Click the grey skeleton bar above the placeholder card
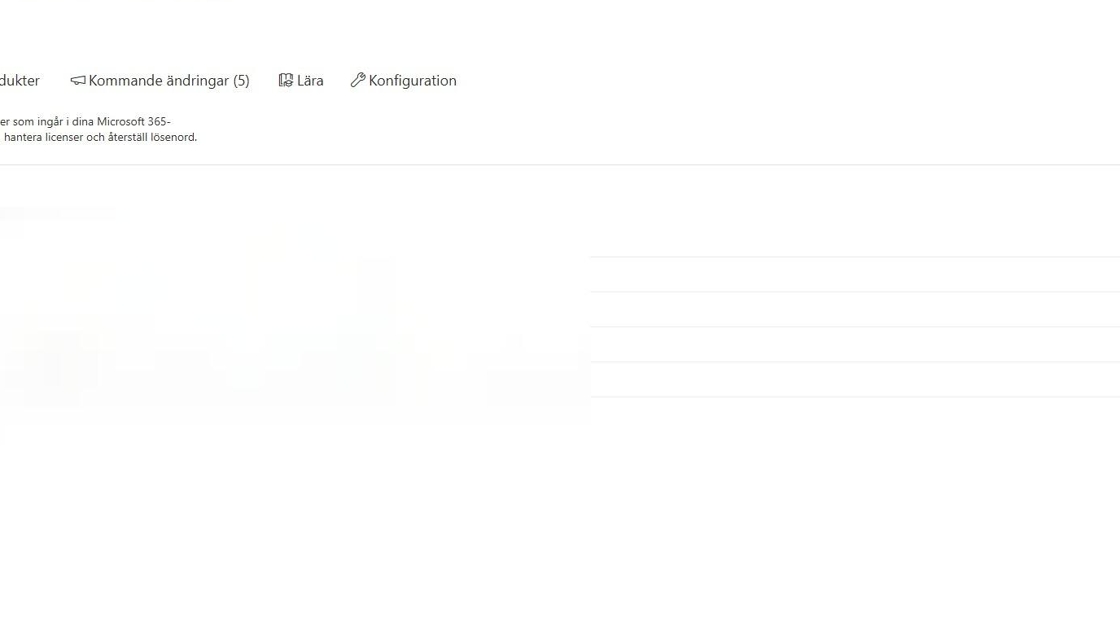This screenshot has width=1120, height=627. coord(56,213)
